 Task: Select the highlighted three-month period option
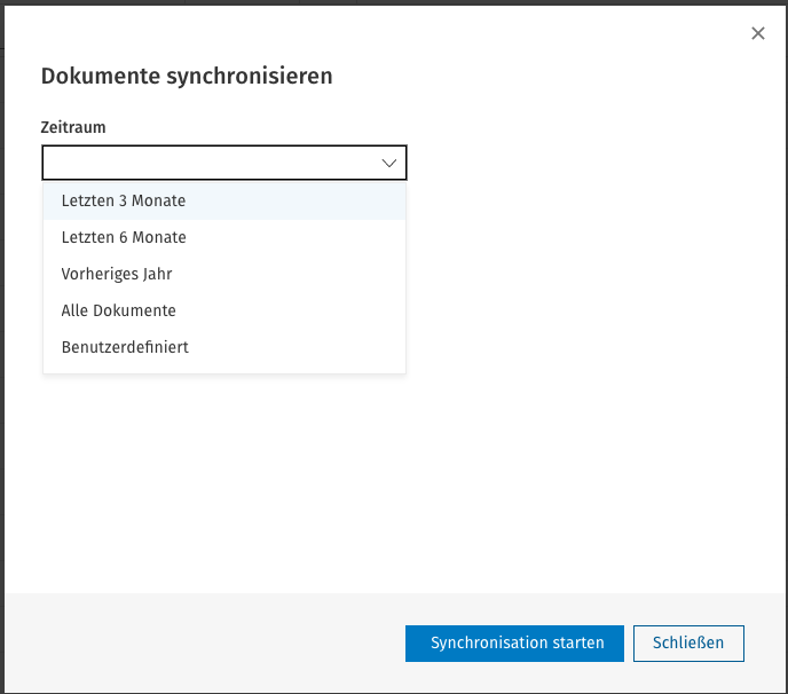224,201
